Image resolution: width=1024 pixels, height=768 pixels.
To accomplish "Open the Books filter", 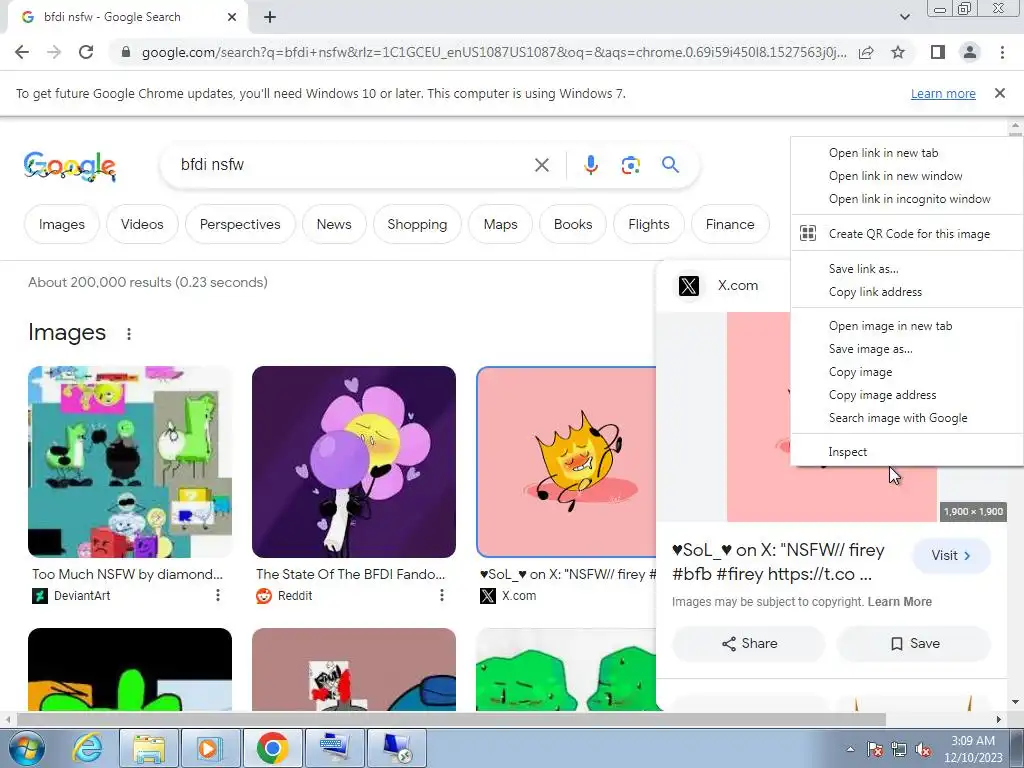I will click(573, 224).
